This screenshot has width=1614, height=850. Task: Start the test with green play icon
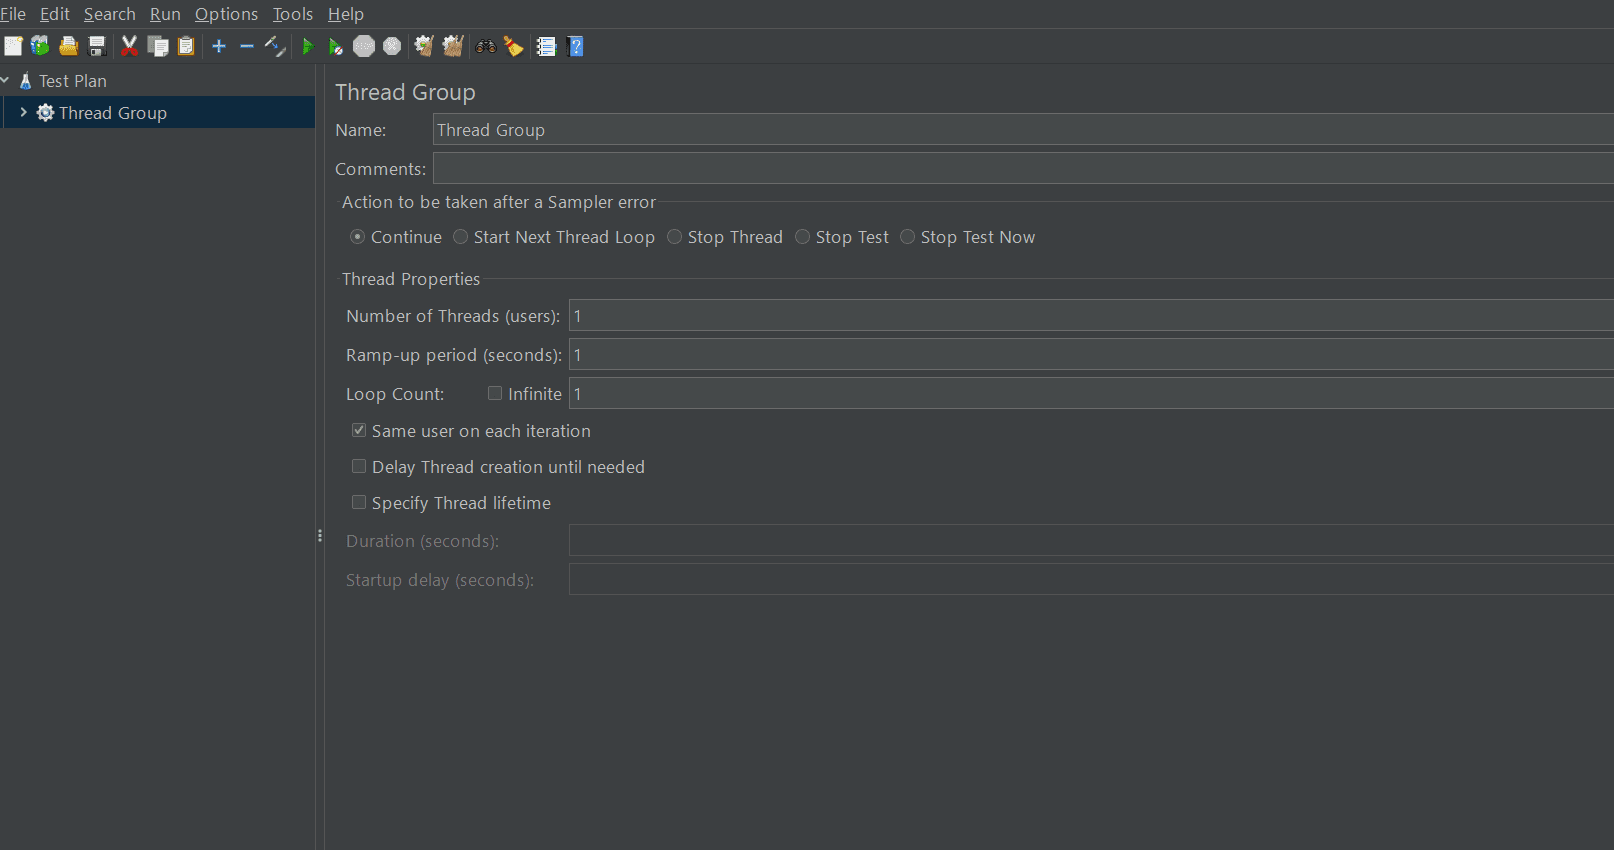(308, 46)
